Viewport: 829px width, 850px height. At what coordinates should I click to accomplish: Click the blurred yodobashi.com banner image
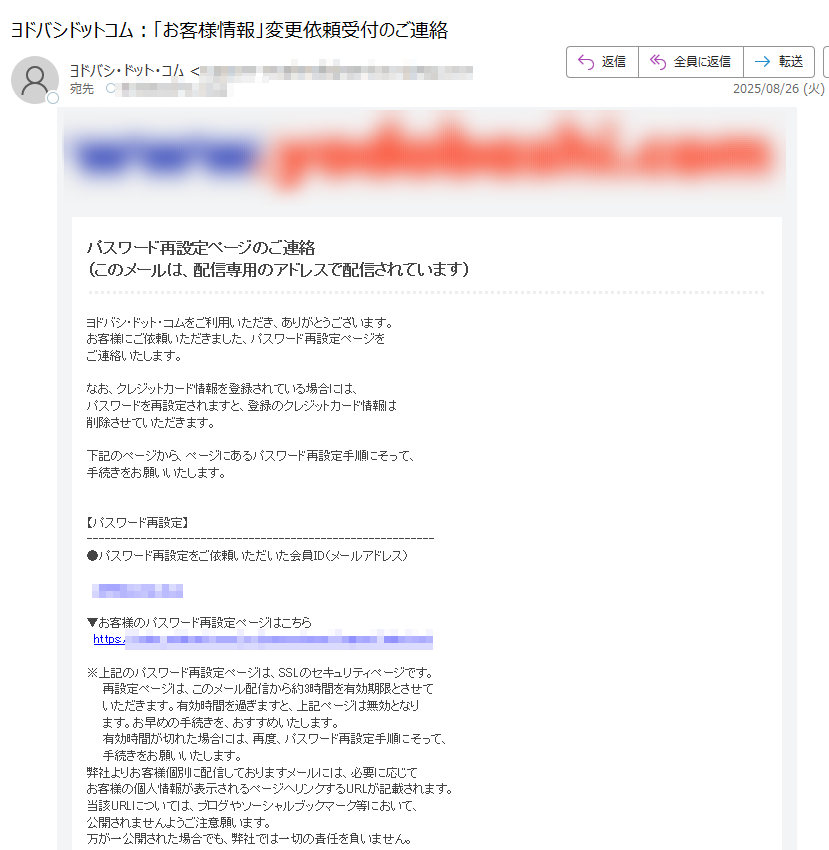425,154
